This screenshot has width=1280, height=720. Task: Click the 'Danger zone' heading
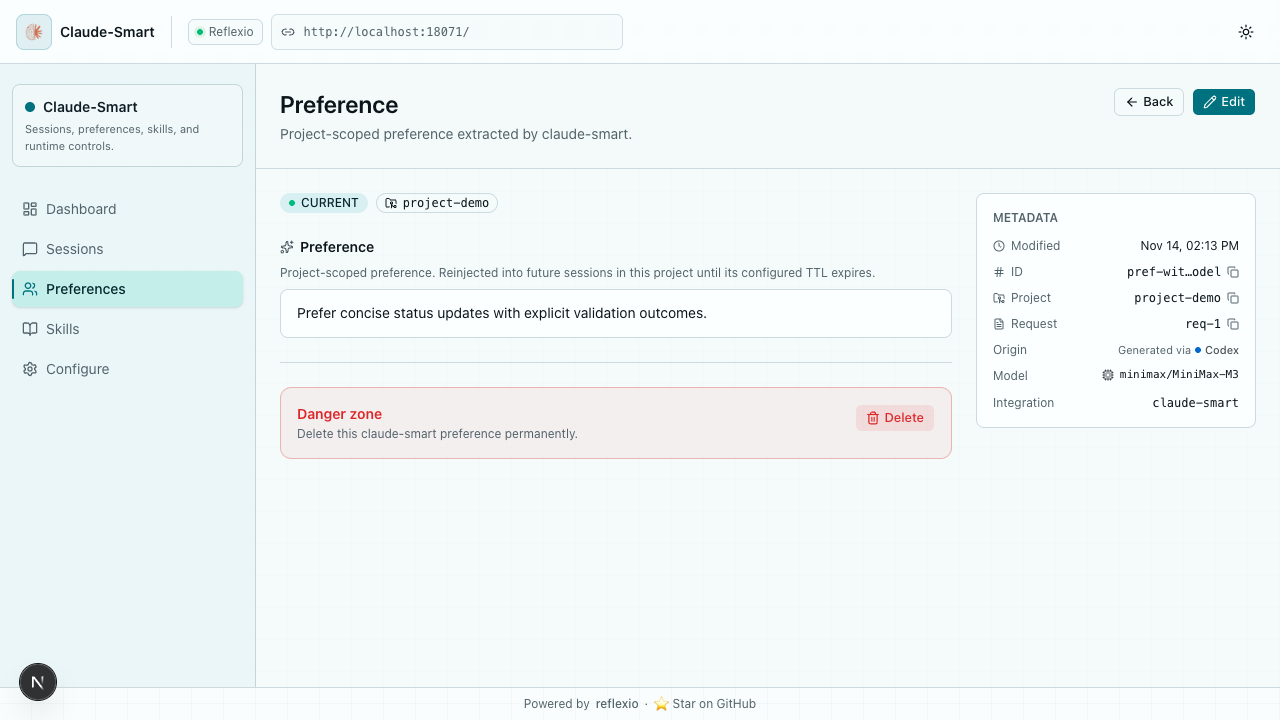[340, 414]
